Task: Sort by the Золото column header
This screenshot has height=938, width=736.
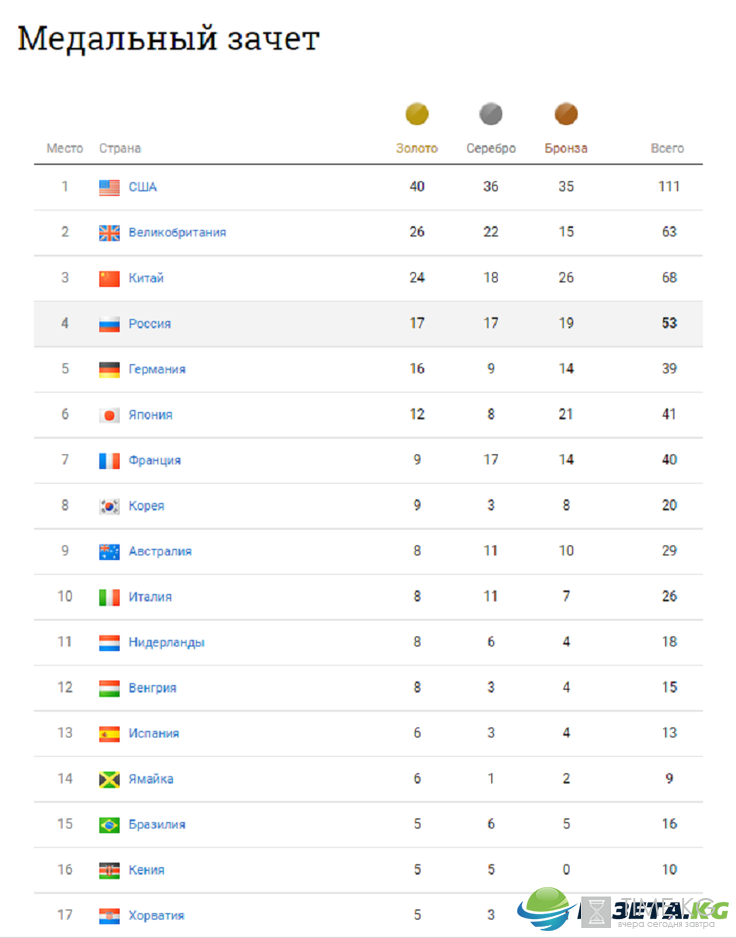Action: 416,148
